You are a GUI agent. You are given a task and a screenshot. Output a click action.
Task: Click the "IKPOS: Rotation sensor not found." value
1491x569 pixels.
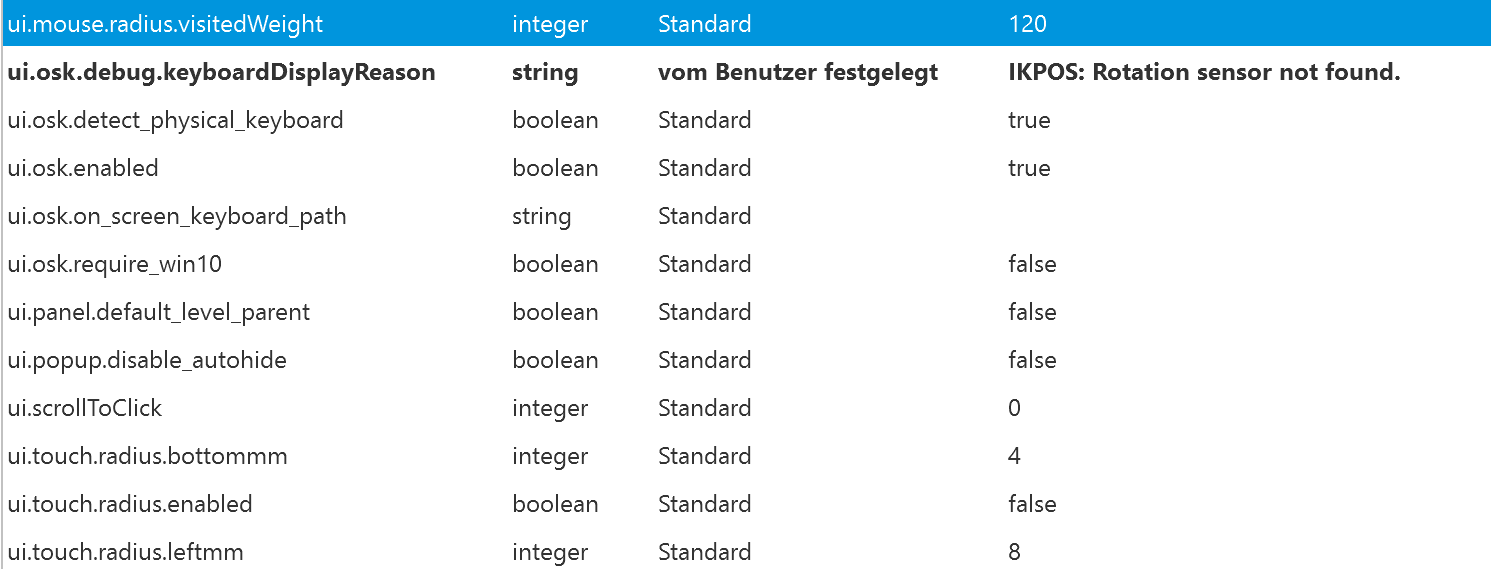coord(1204,72)
